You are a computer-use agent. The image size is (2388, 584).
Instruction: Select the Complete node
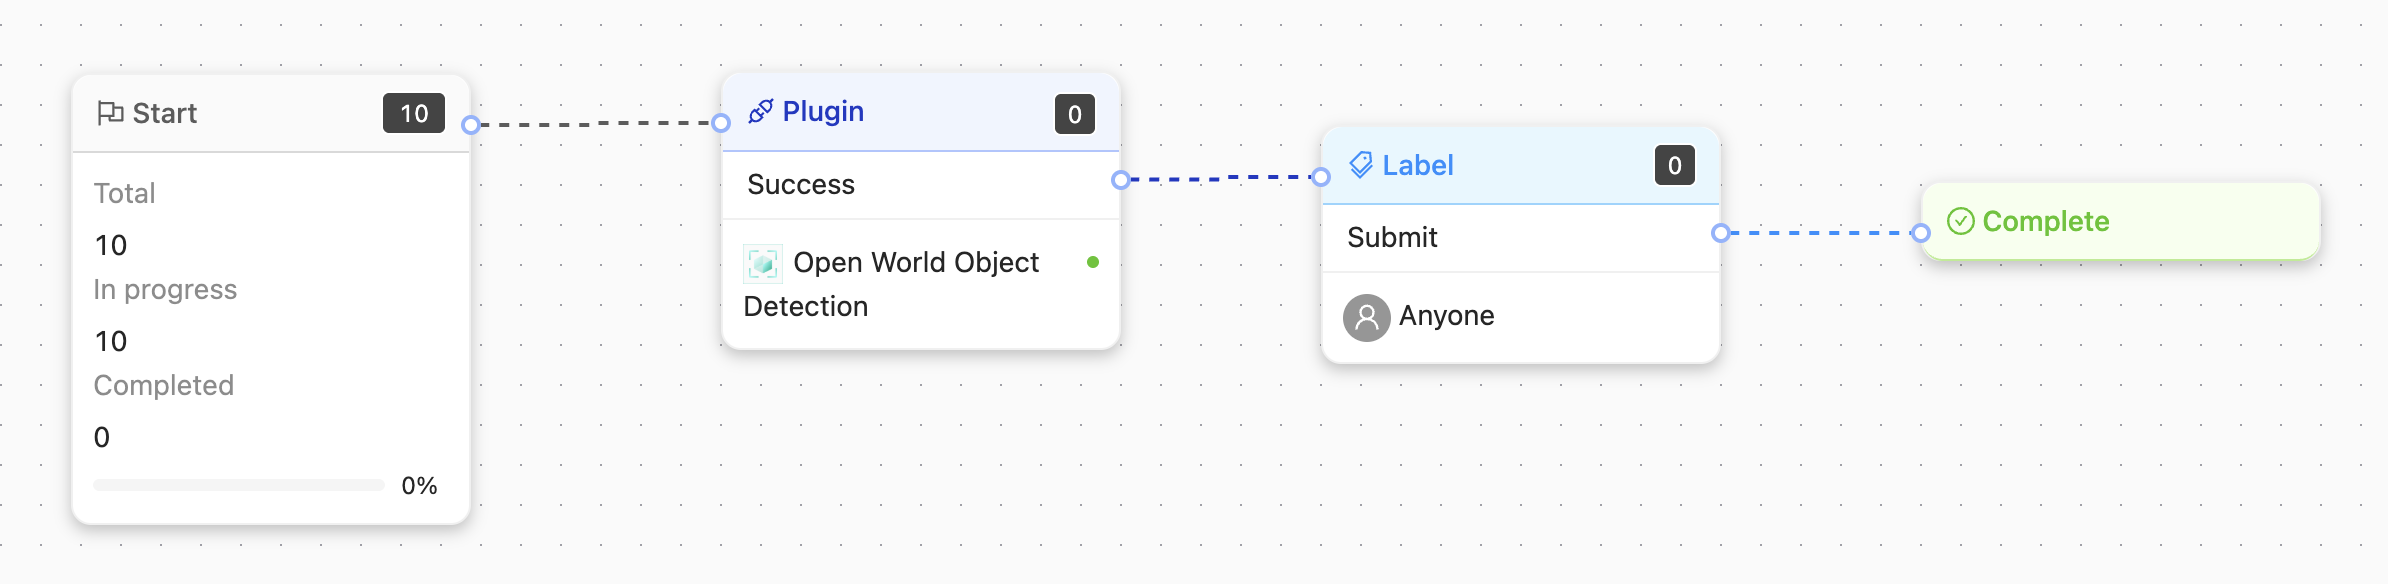click(2150, 222)
